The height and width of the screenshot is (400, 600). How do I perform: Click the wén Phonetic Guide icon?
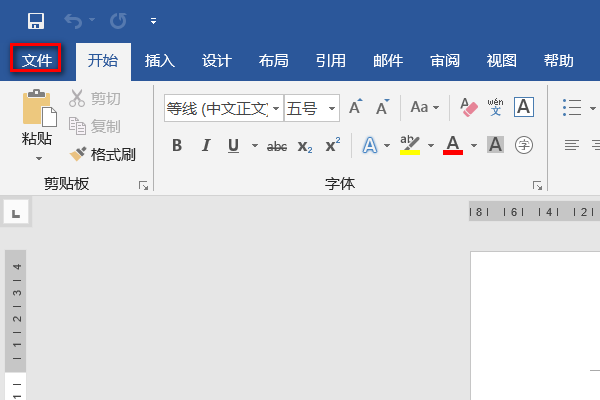496,107
